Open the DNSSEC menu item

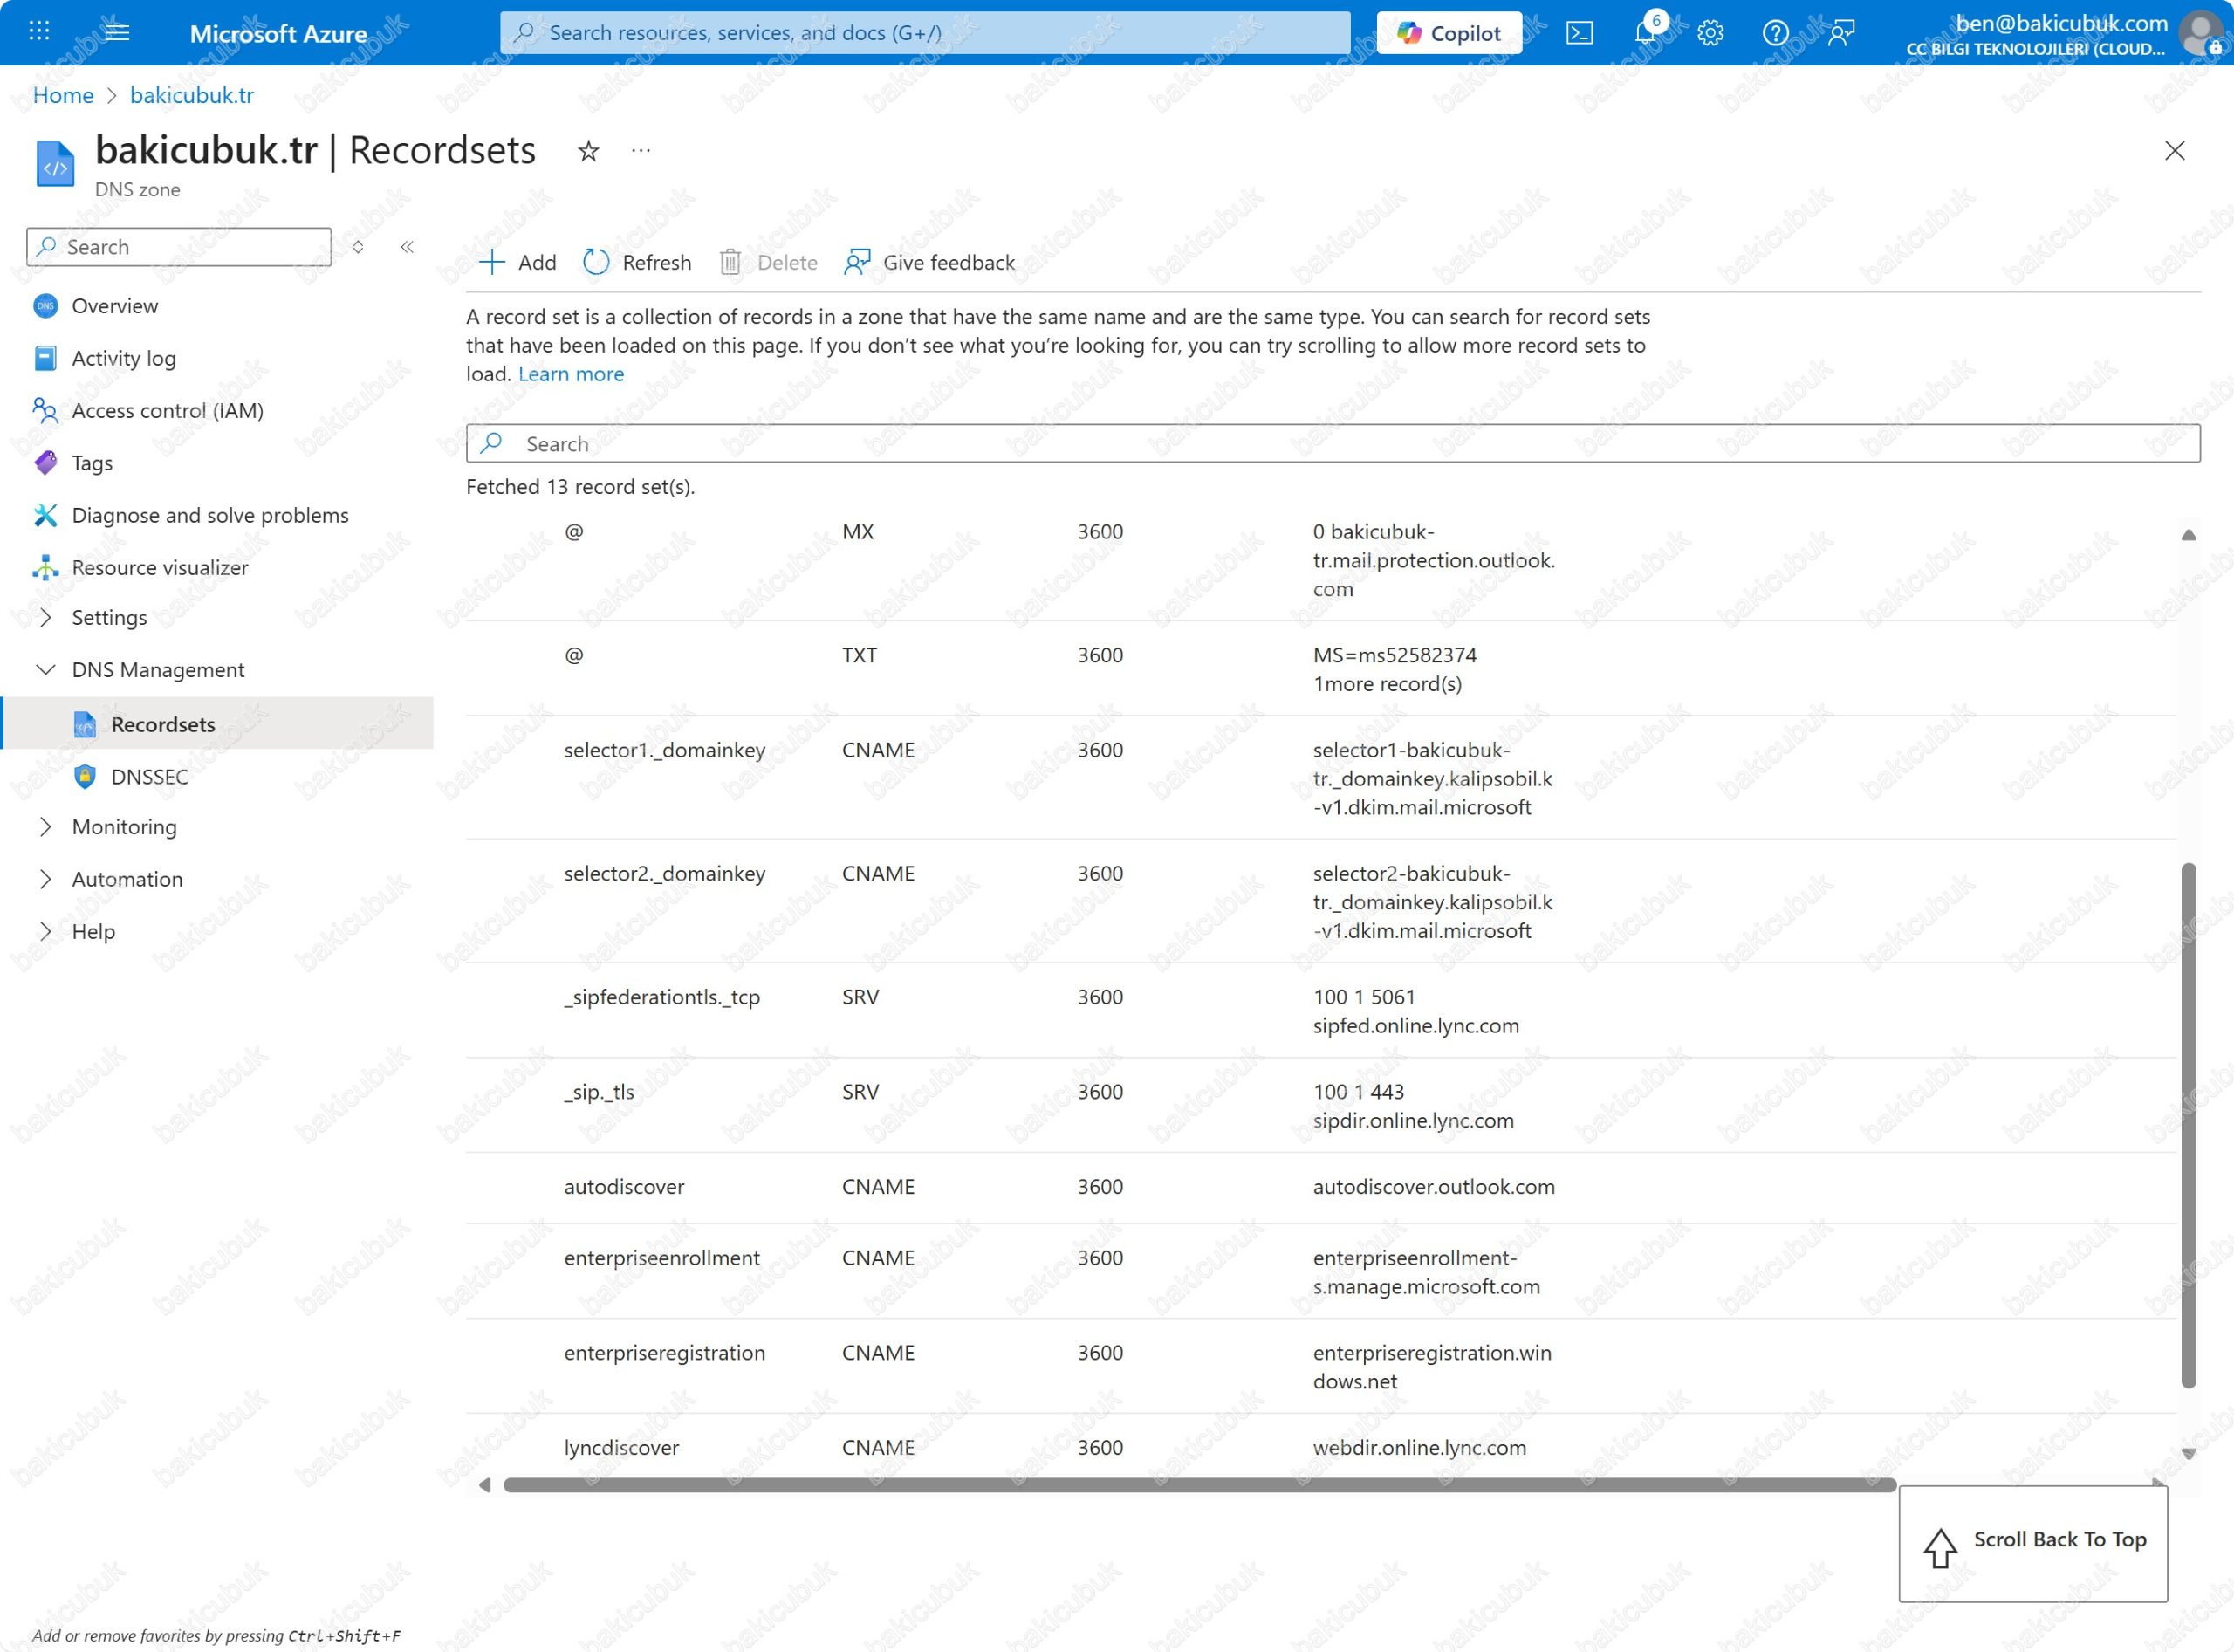click(149, 776)
